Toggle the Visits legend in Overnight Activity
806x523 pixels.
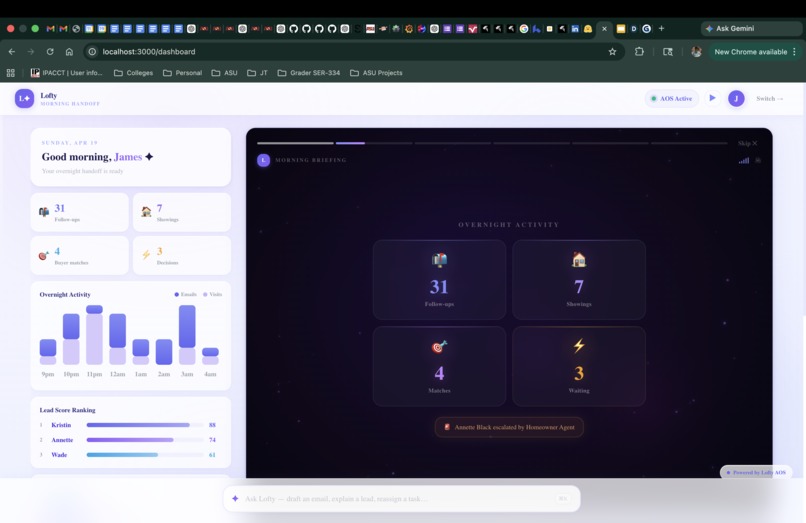pyautogui.click(x=213, y=295)
